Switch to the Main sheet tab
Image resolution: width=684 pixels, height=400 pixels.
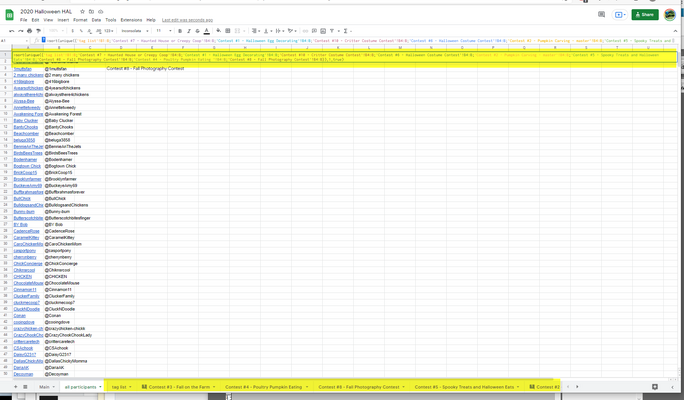pos(47,387)
